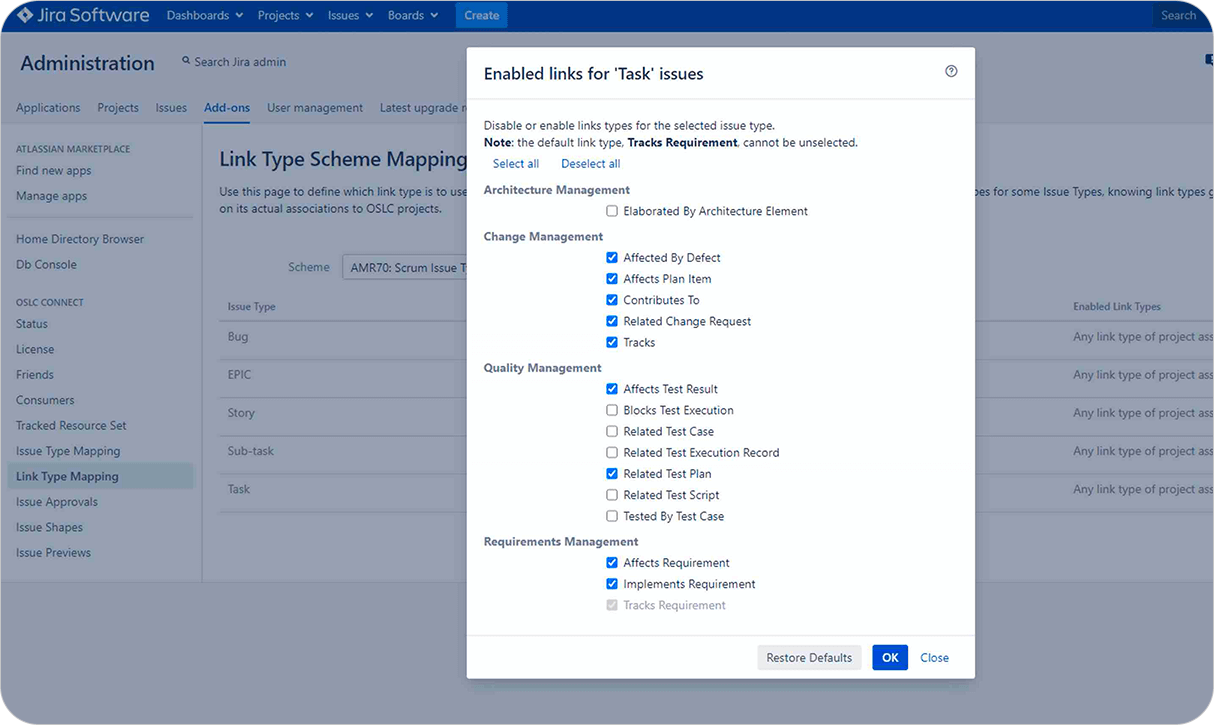Toggle Implements Requirement checkbox
1214x725 pixels.
(612, 583)
